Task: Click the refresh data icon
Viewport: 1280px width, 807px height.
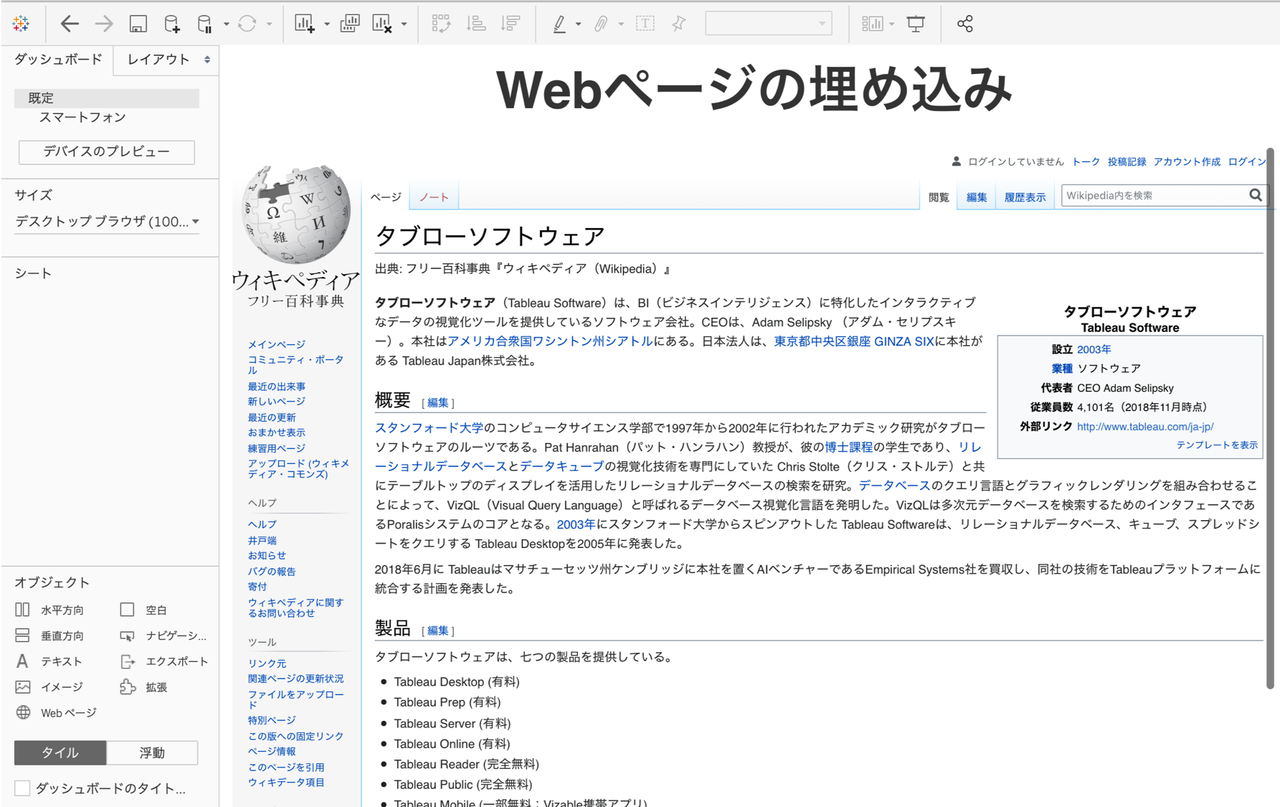Action: point(247,24)
